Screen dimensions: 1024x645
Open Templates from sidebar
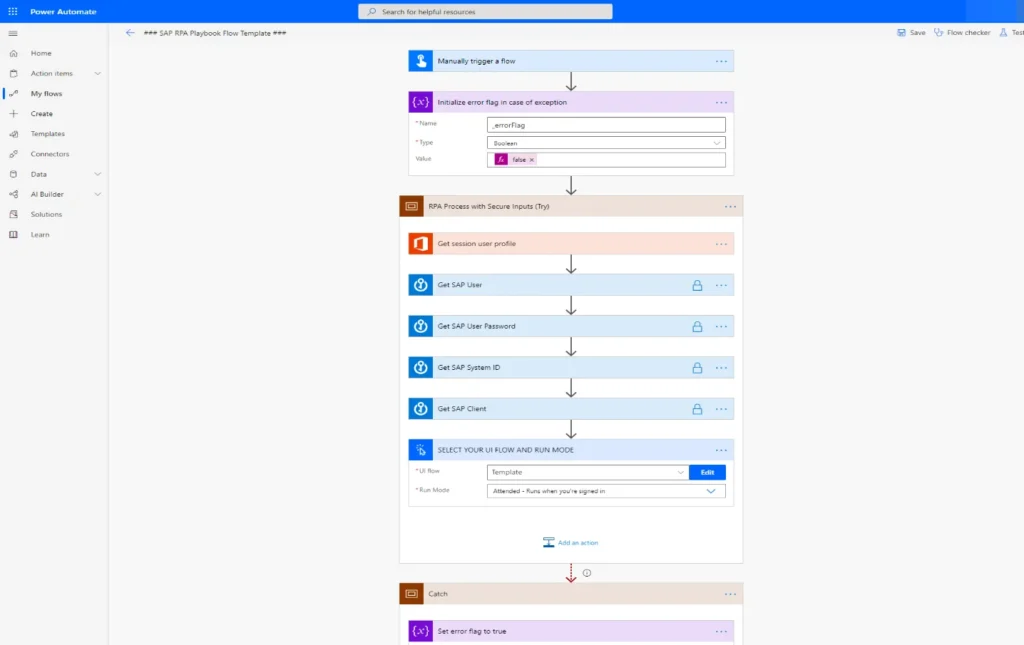coord(48,134)
